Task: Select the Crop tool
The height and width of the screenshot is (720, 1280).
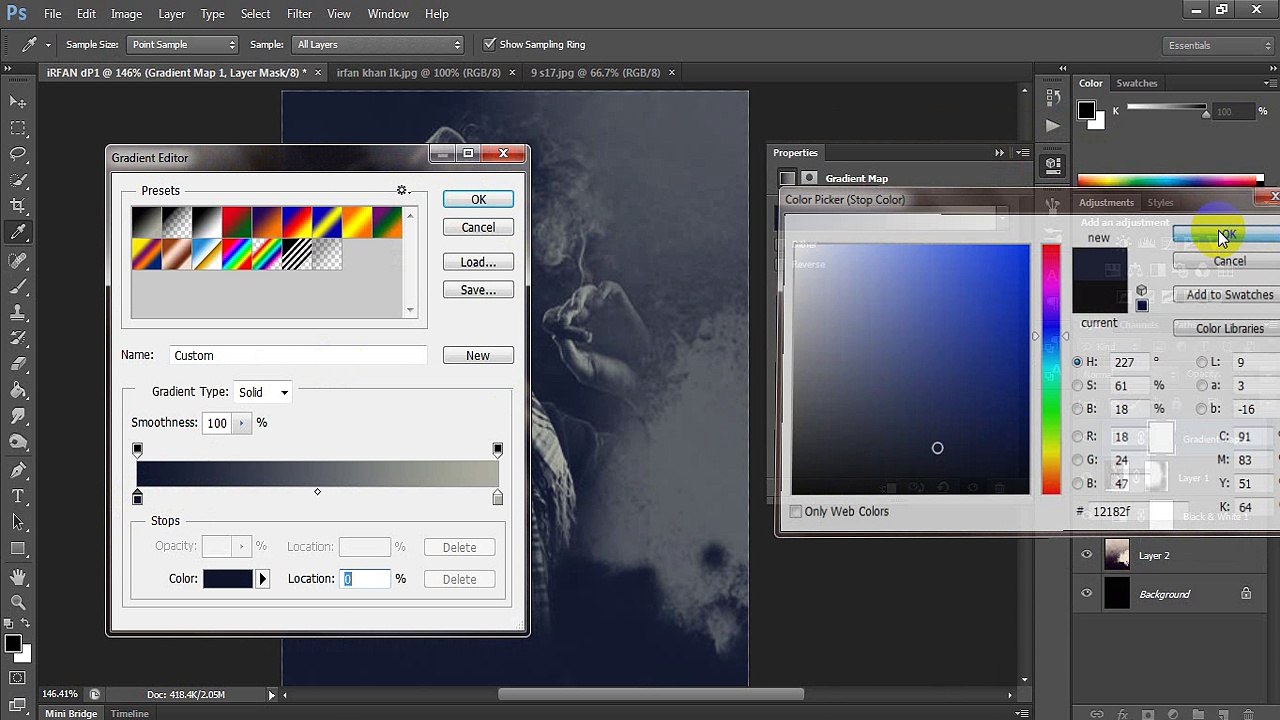Action: point(18,206)
